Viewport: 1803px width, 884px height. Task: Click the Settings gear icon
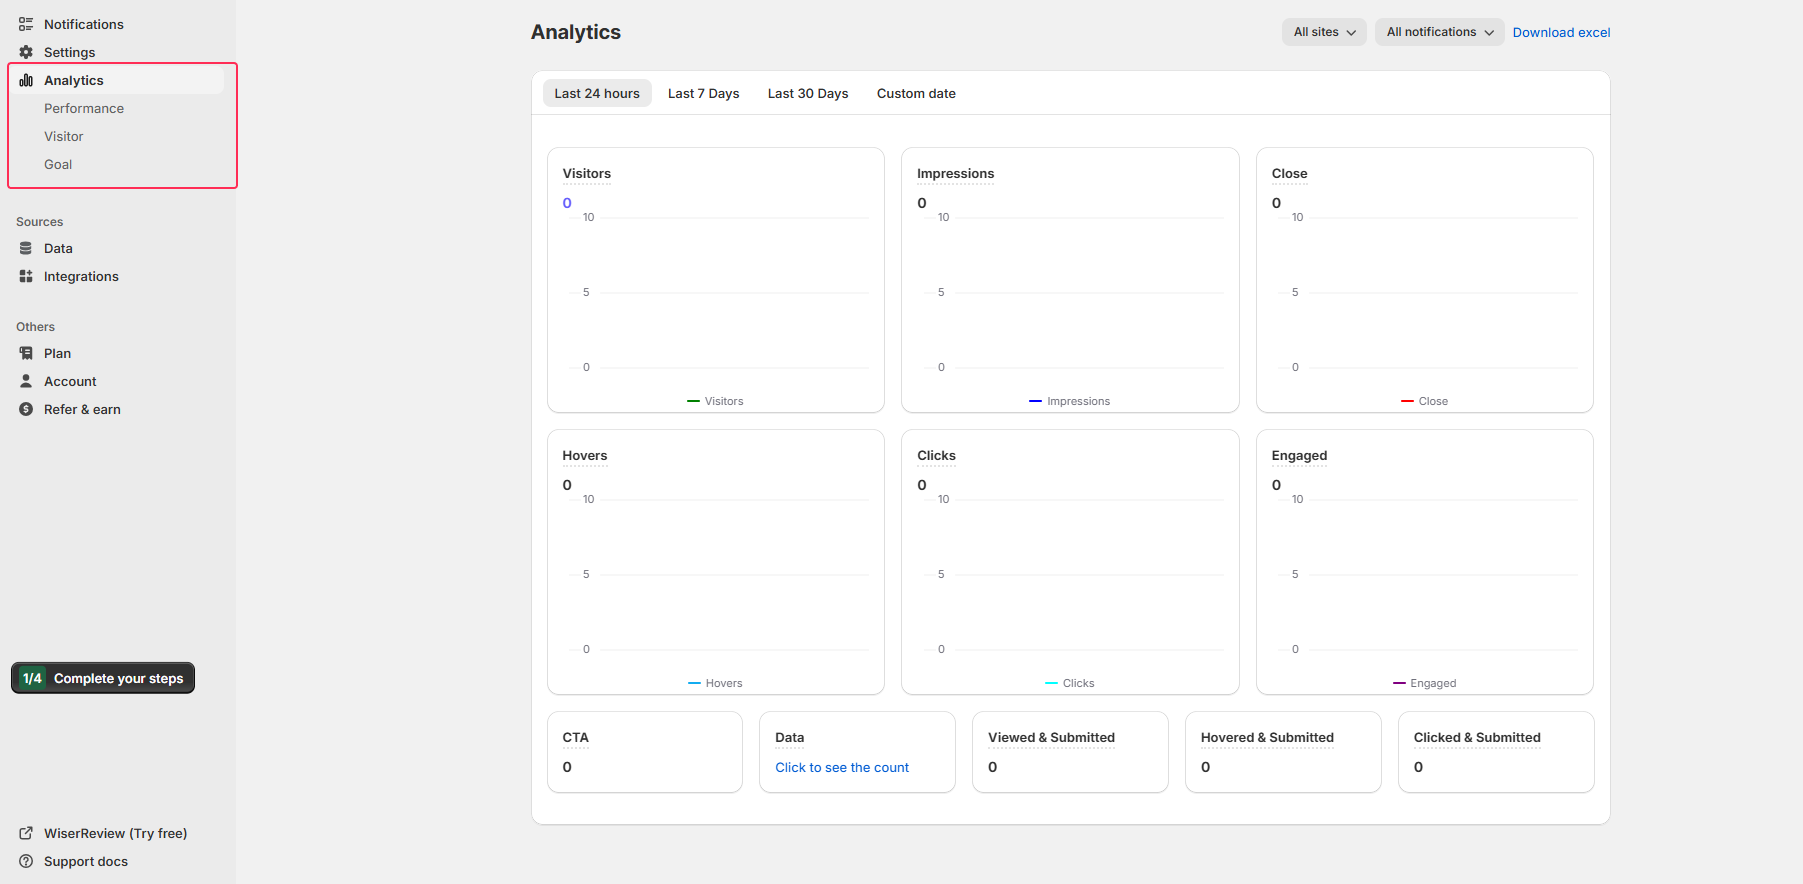click(26, 52)
